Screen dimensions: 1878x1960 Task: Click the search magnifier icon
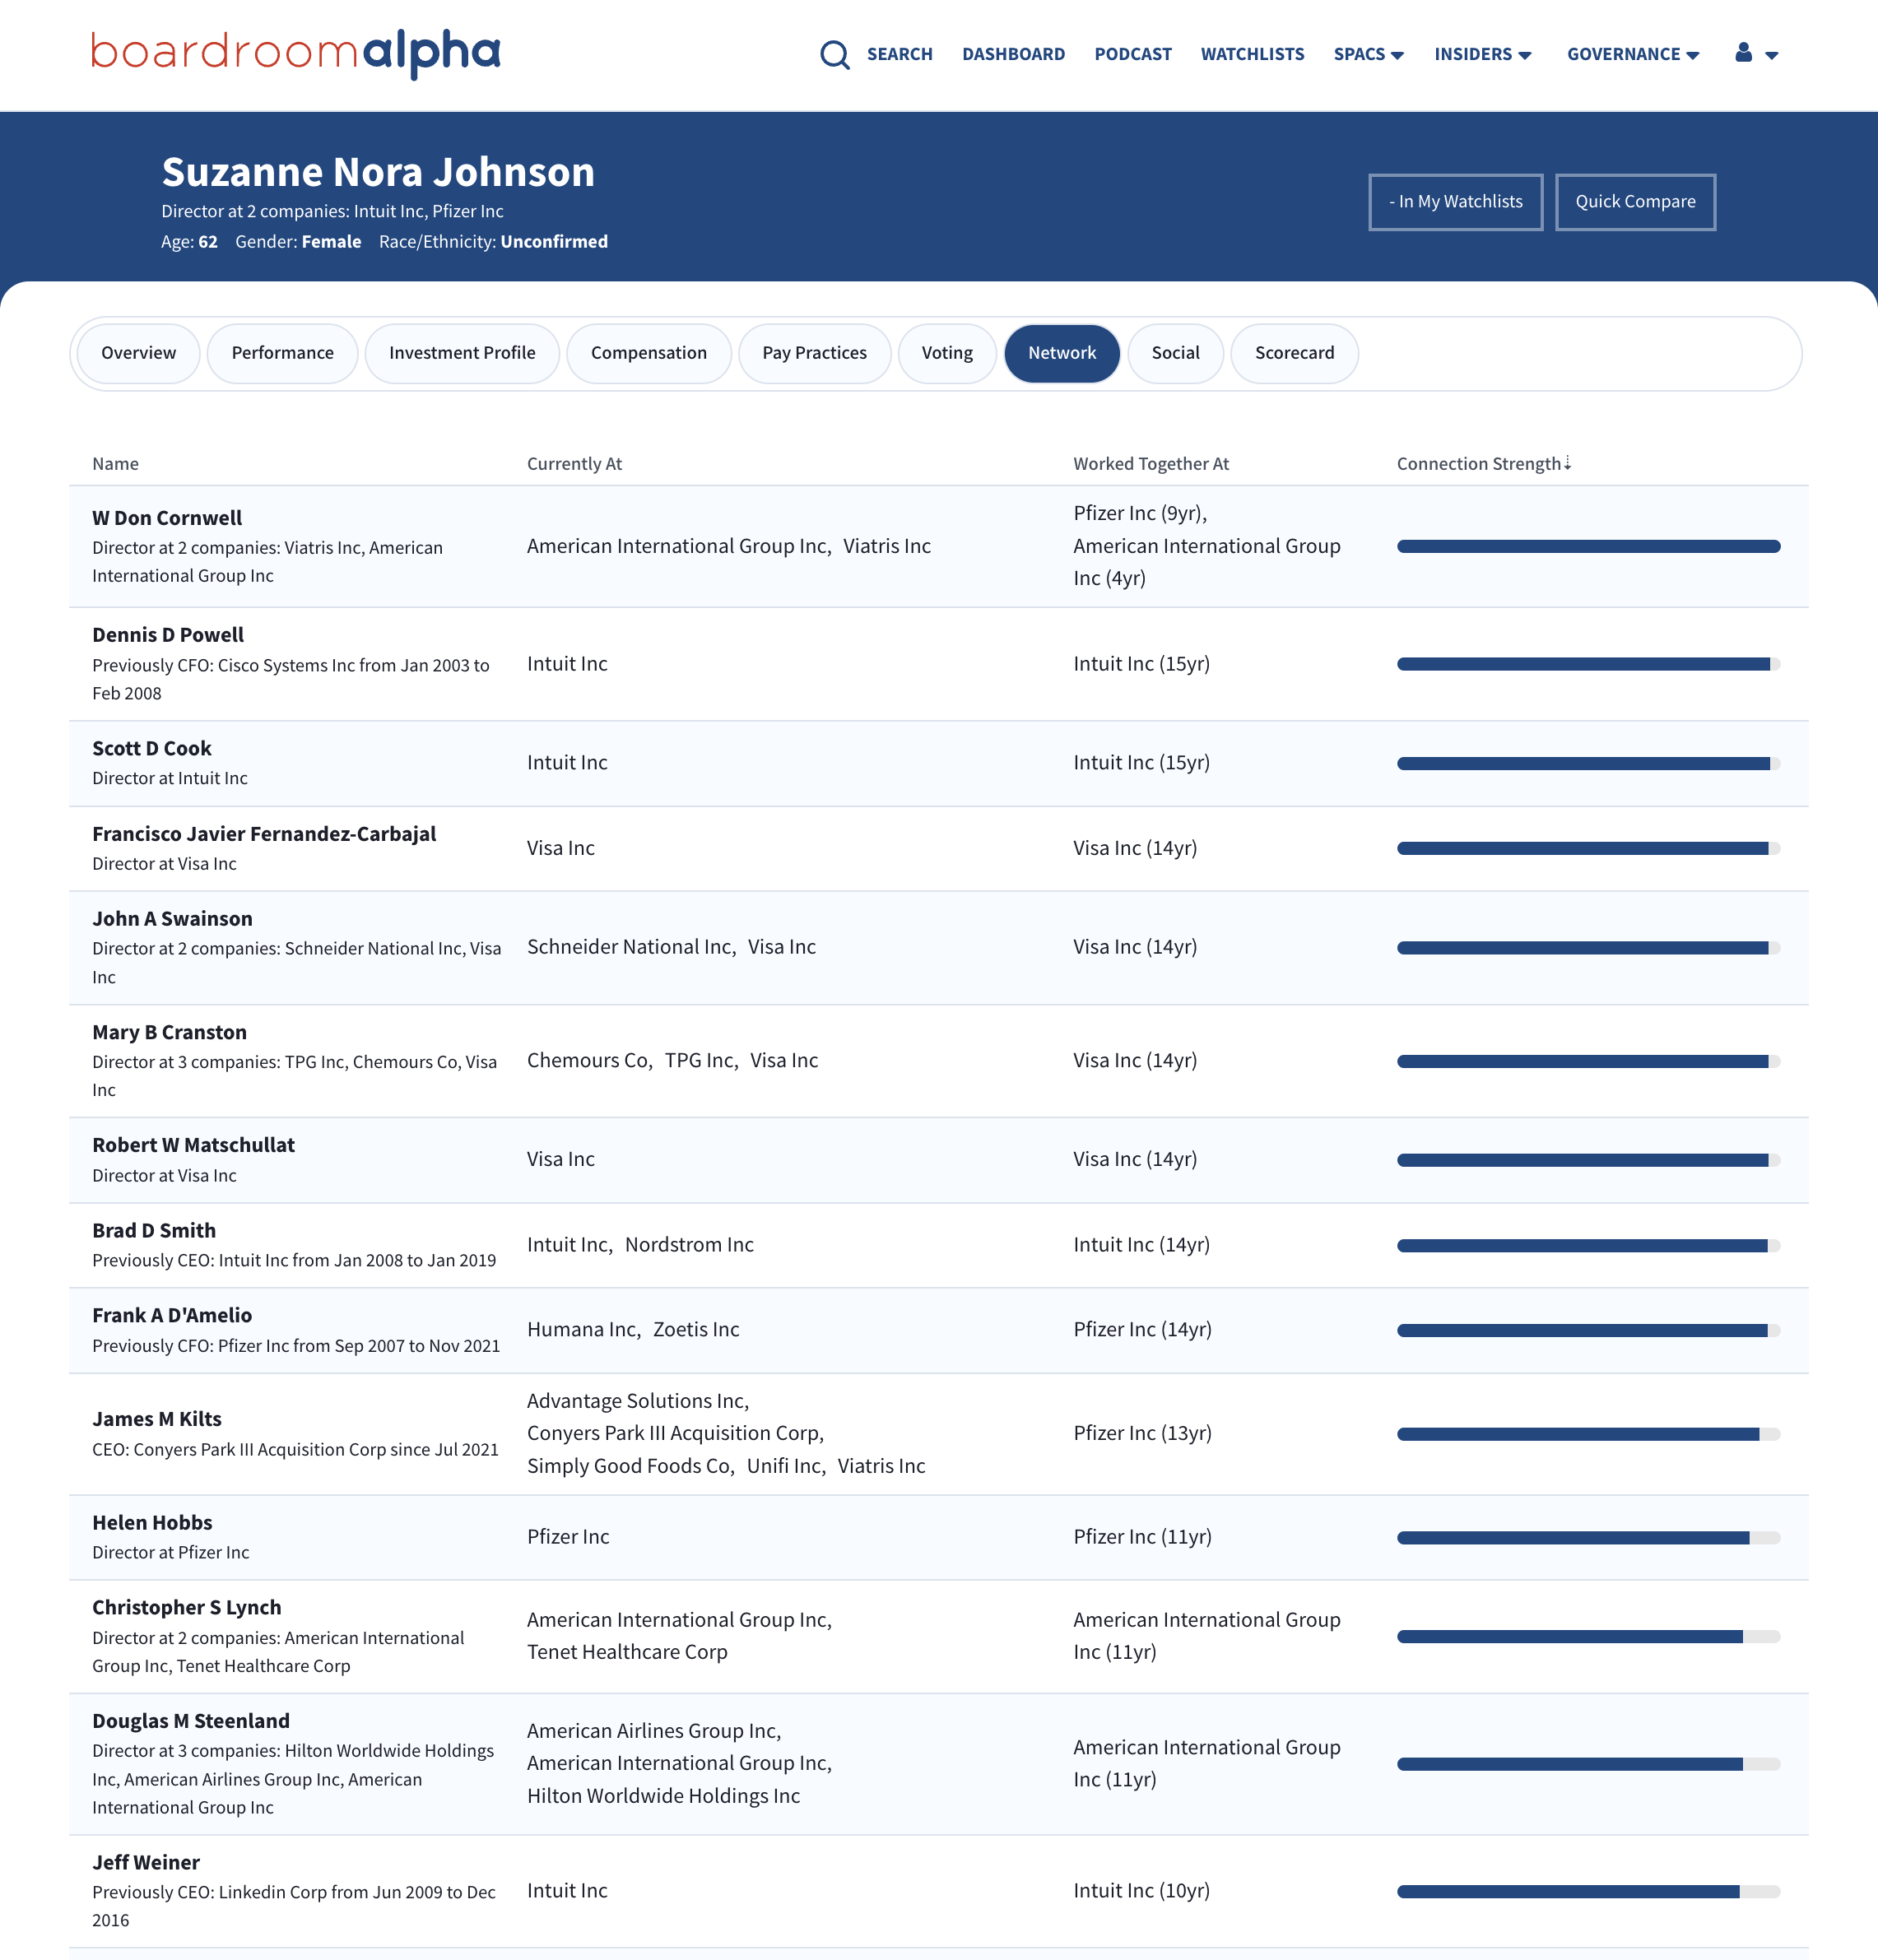(834, 54)
